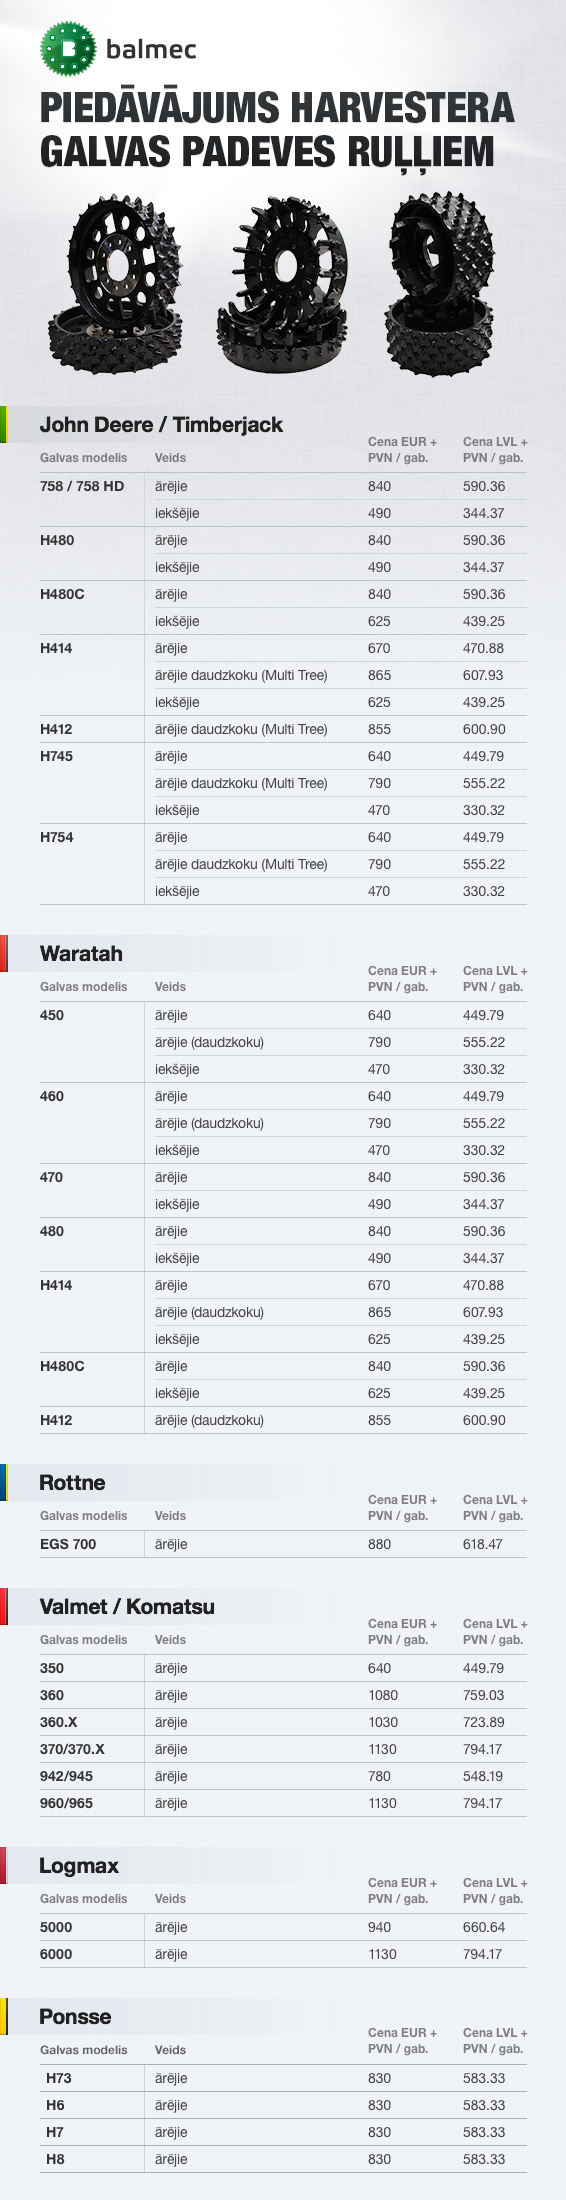This screenshot has width=566, height=2200.
Task: Select the right spiked roller product image
Action: pyautogui.click(x=442, y=286)
